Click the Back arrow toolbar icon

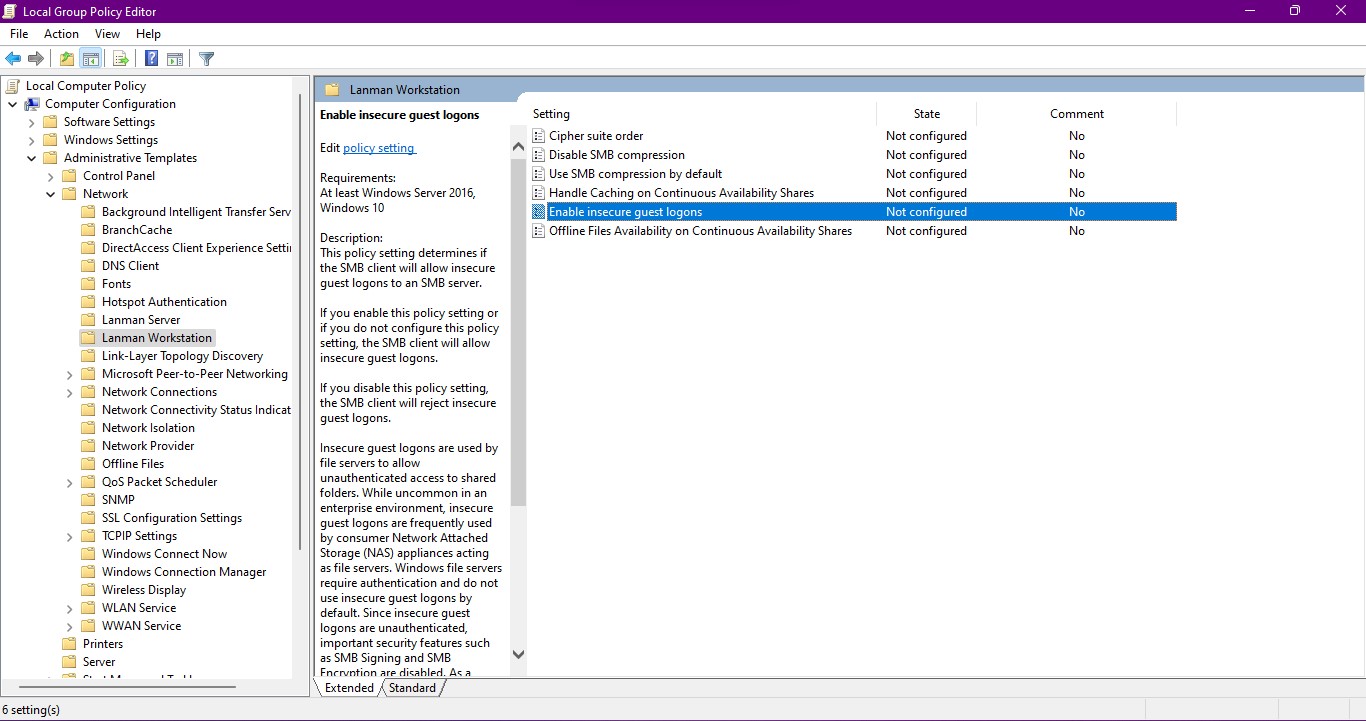click(x=13, y=59)
